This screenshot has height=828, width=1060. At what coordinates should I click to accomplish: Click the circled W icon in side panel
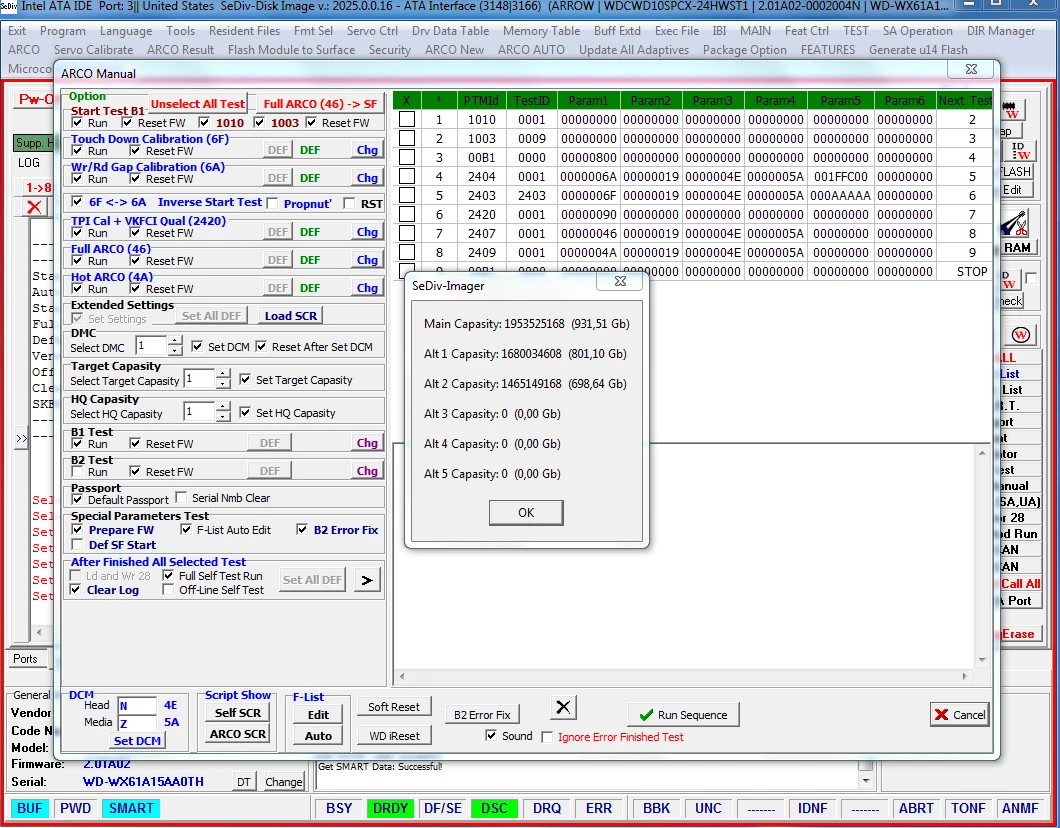click(x=1020, y=334)
